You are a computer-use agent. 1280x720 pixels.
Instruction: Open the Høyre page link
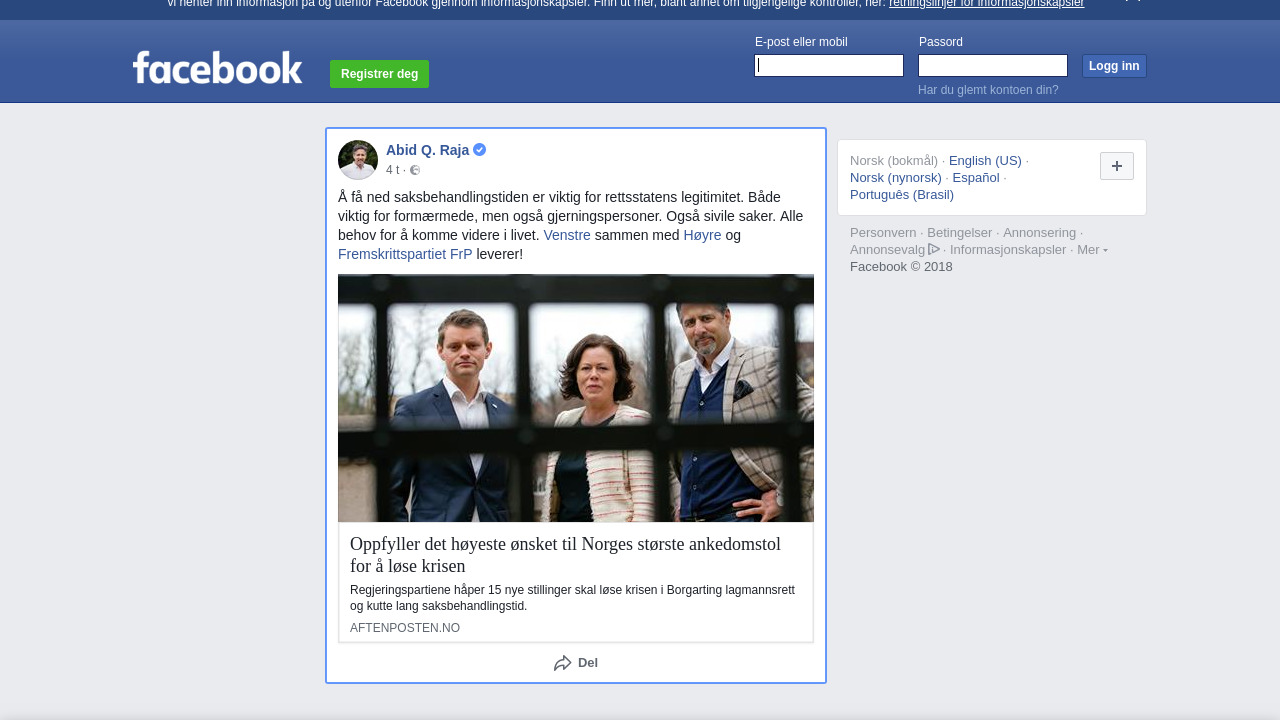tap(702, 235)
